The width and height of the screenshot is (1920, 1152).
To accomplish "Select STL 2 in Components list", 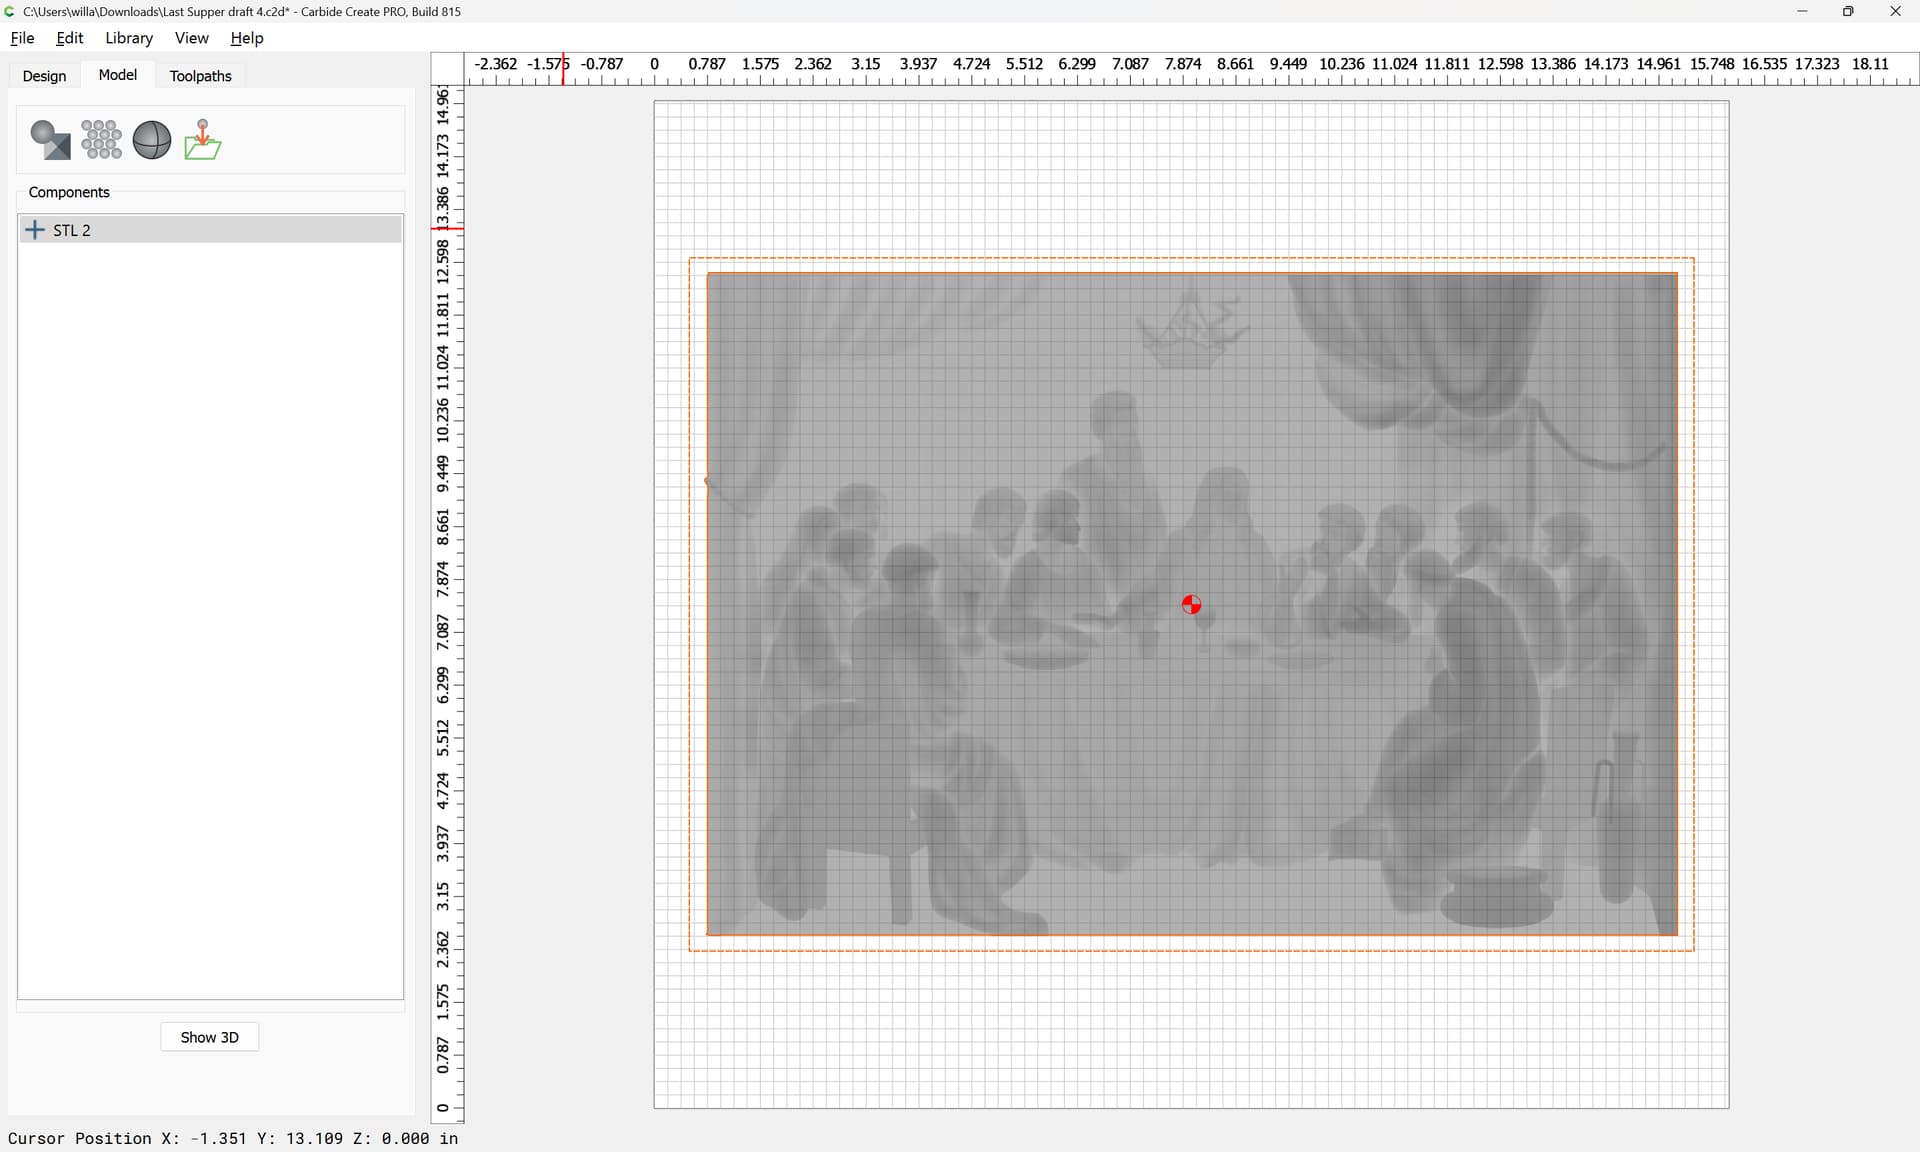I will pyautogui.click(x=211, y=230).
